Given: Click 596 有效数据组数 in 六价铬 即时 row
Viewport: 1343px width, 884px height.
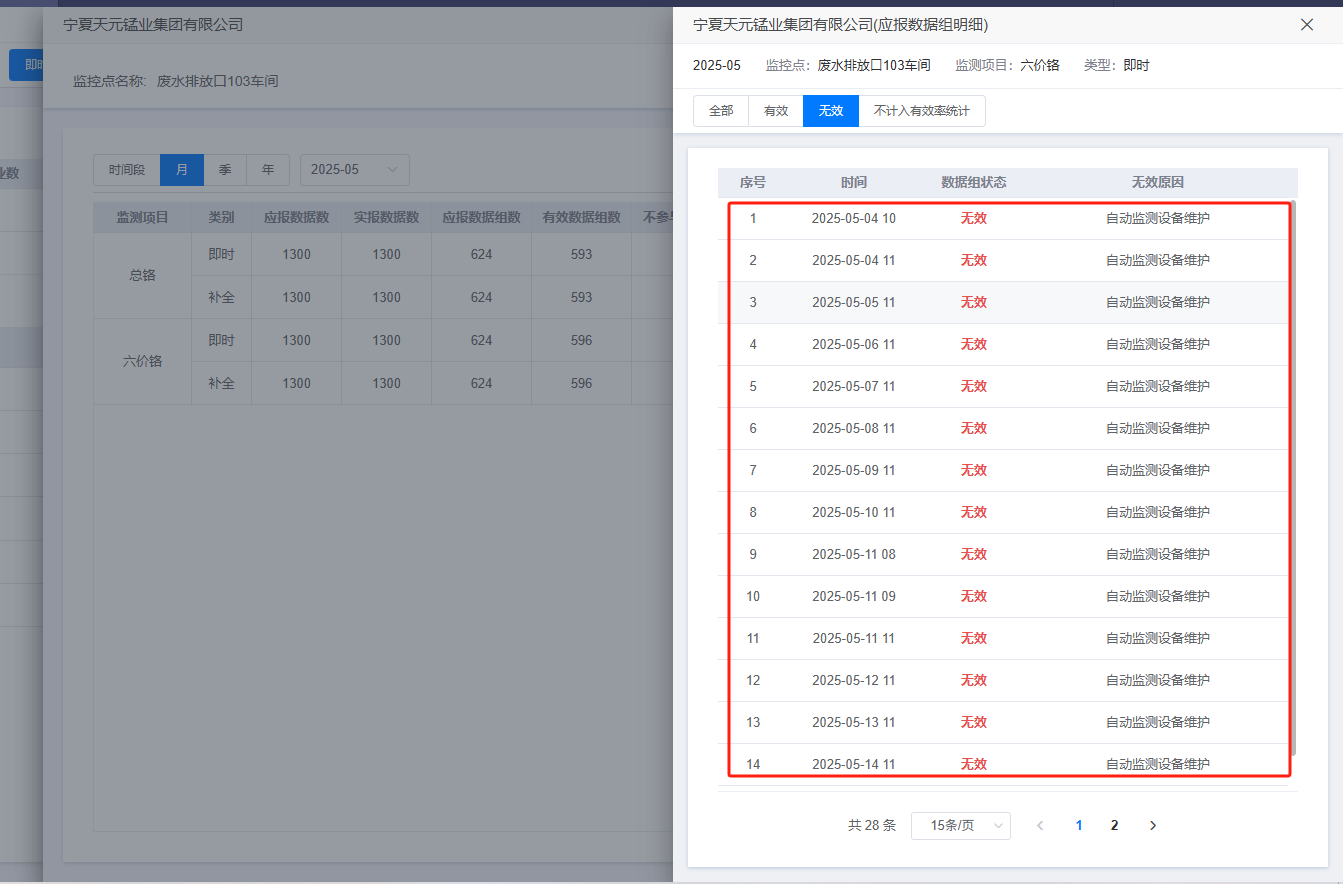Looking at the screenshot, I should pyautogui.click(x=581, y=340).
